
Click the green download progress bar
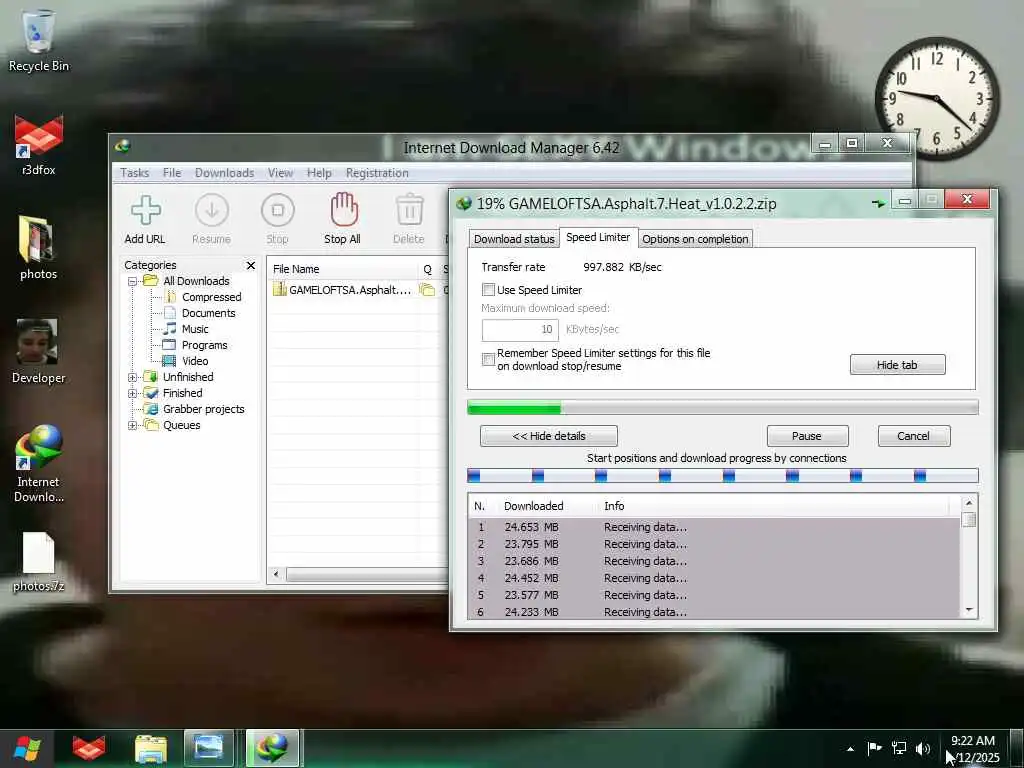tap(722, 408)
